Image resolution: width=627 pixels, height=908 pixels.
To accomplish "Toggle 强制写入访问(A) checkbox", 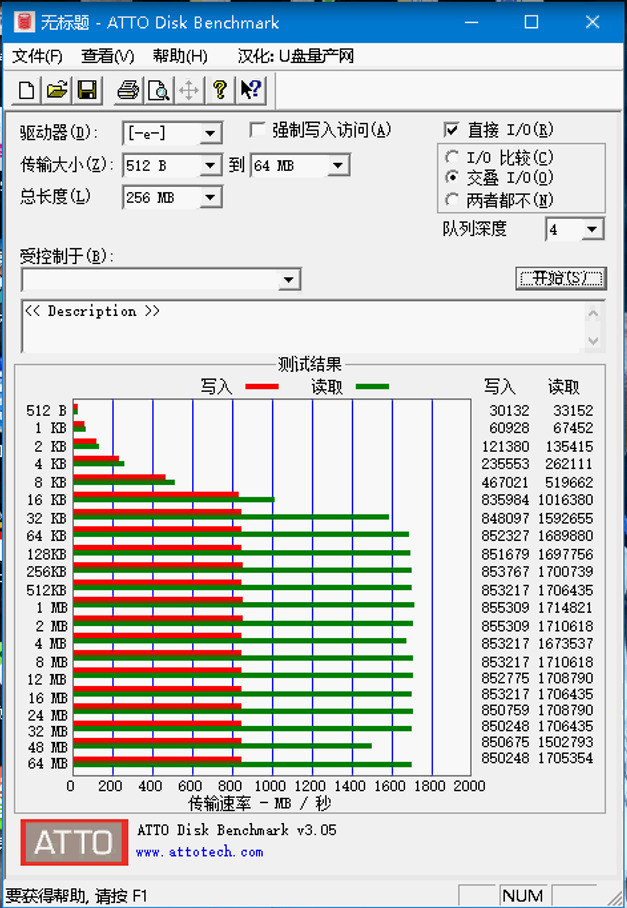I will (257, 130).
